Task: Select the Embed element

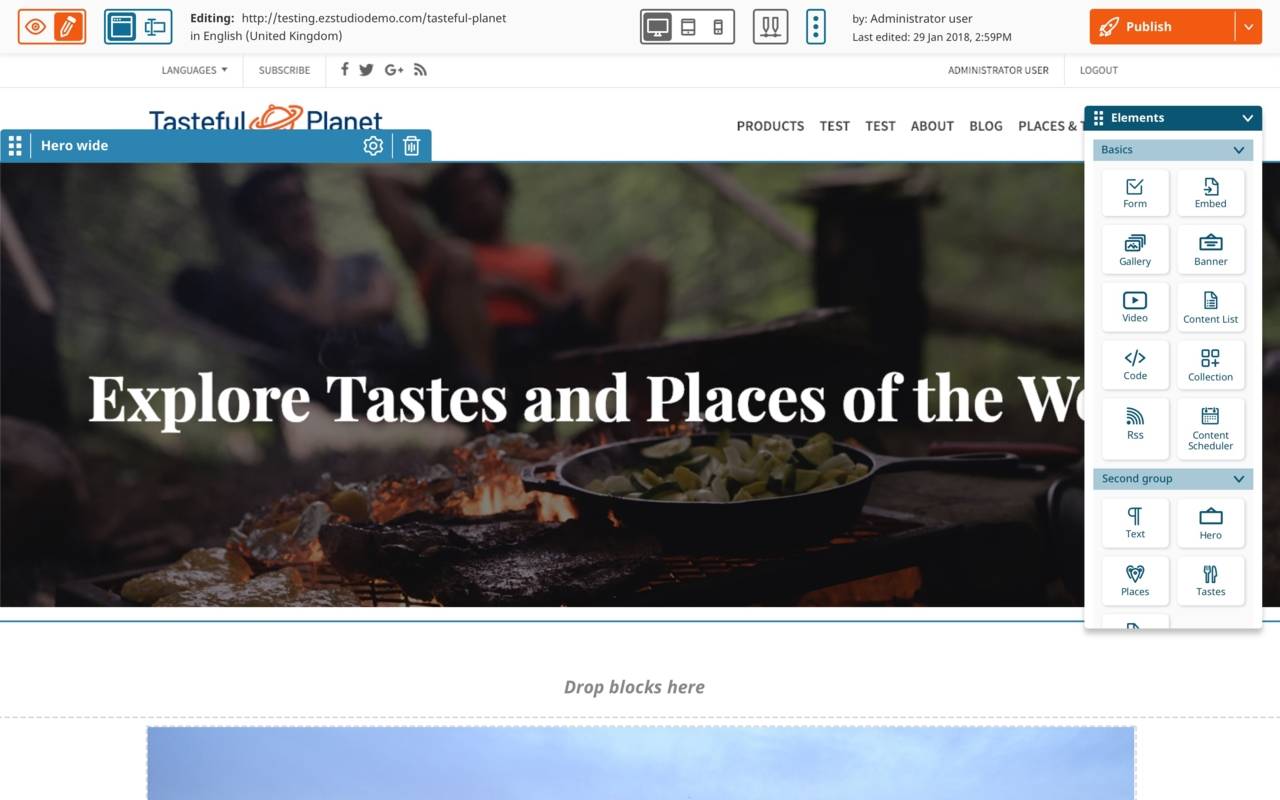Action: click(x=1210, y=193)
